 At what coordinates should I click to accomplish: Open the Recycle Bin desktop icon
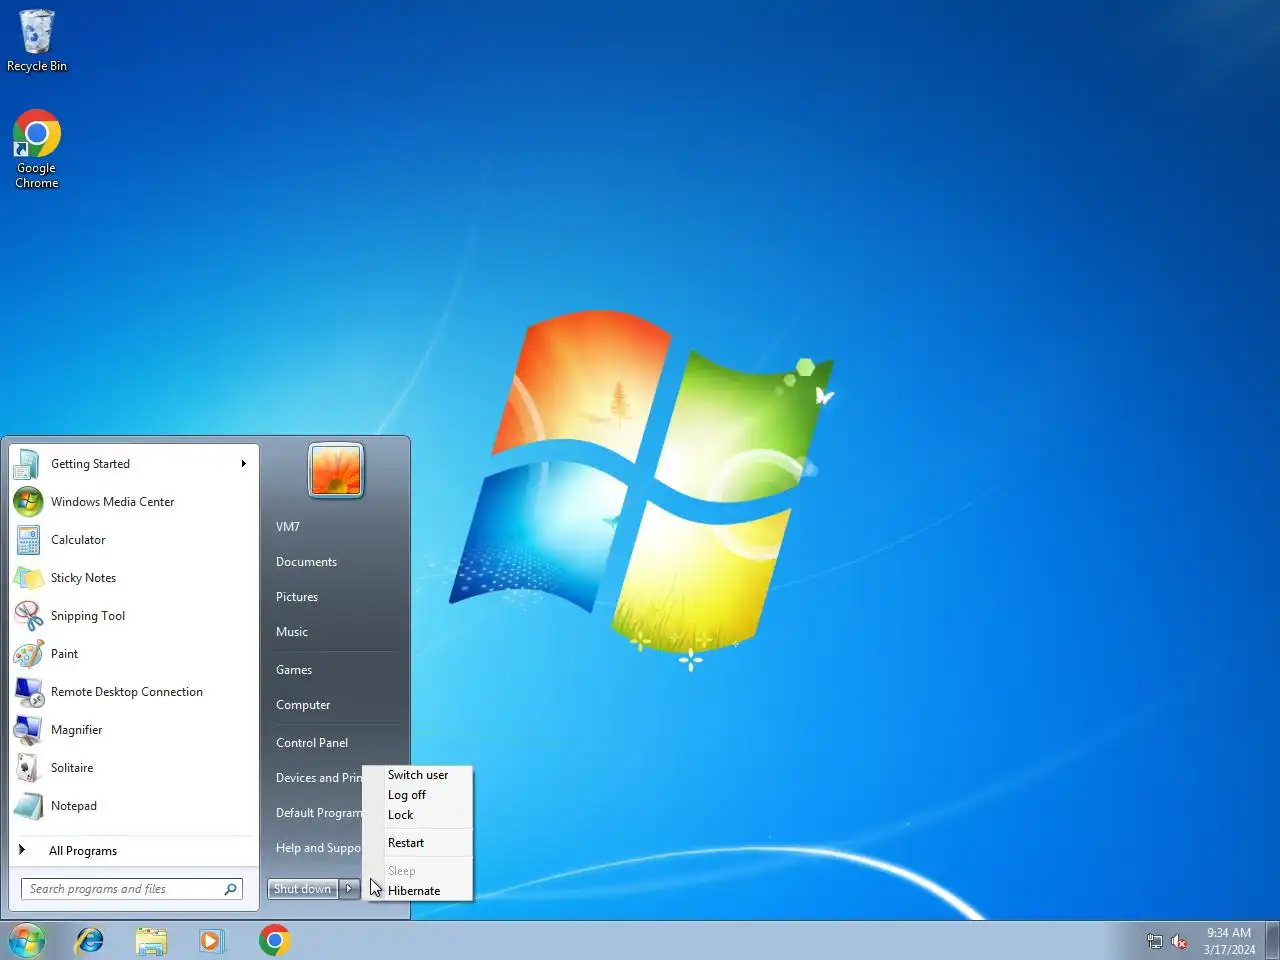pyautogui.click(x=37, y=40)
